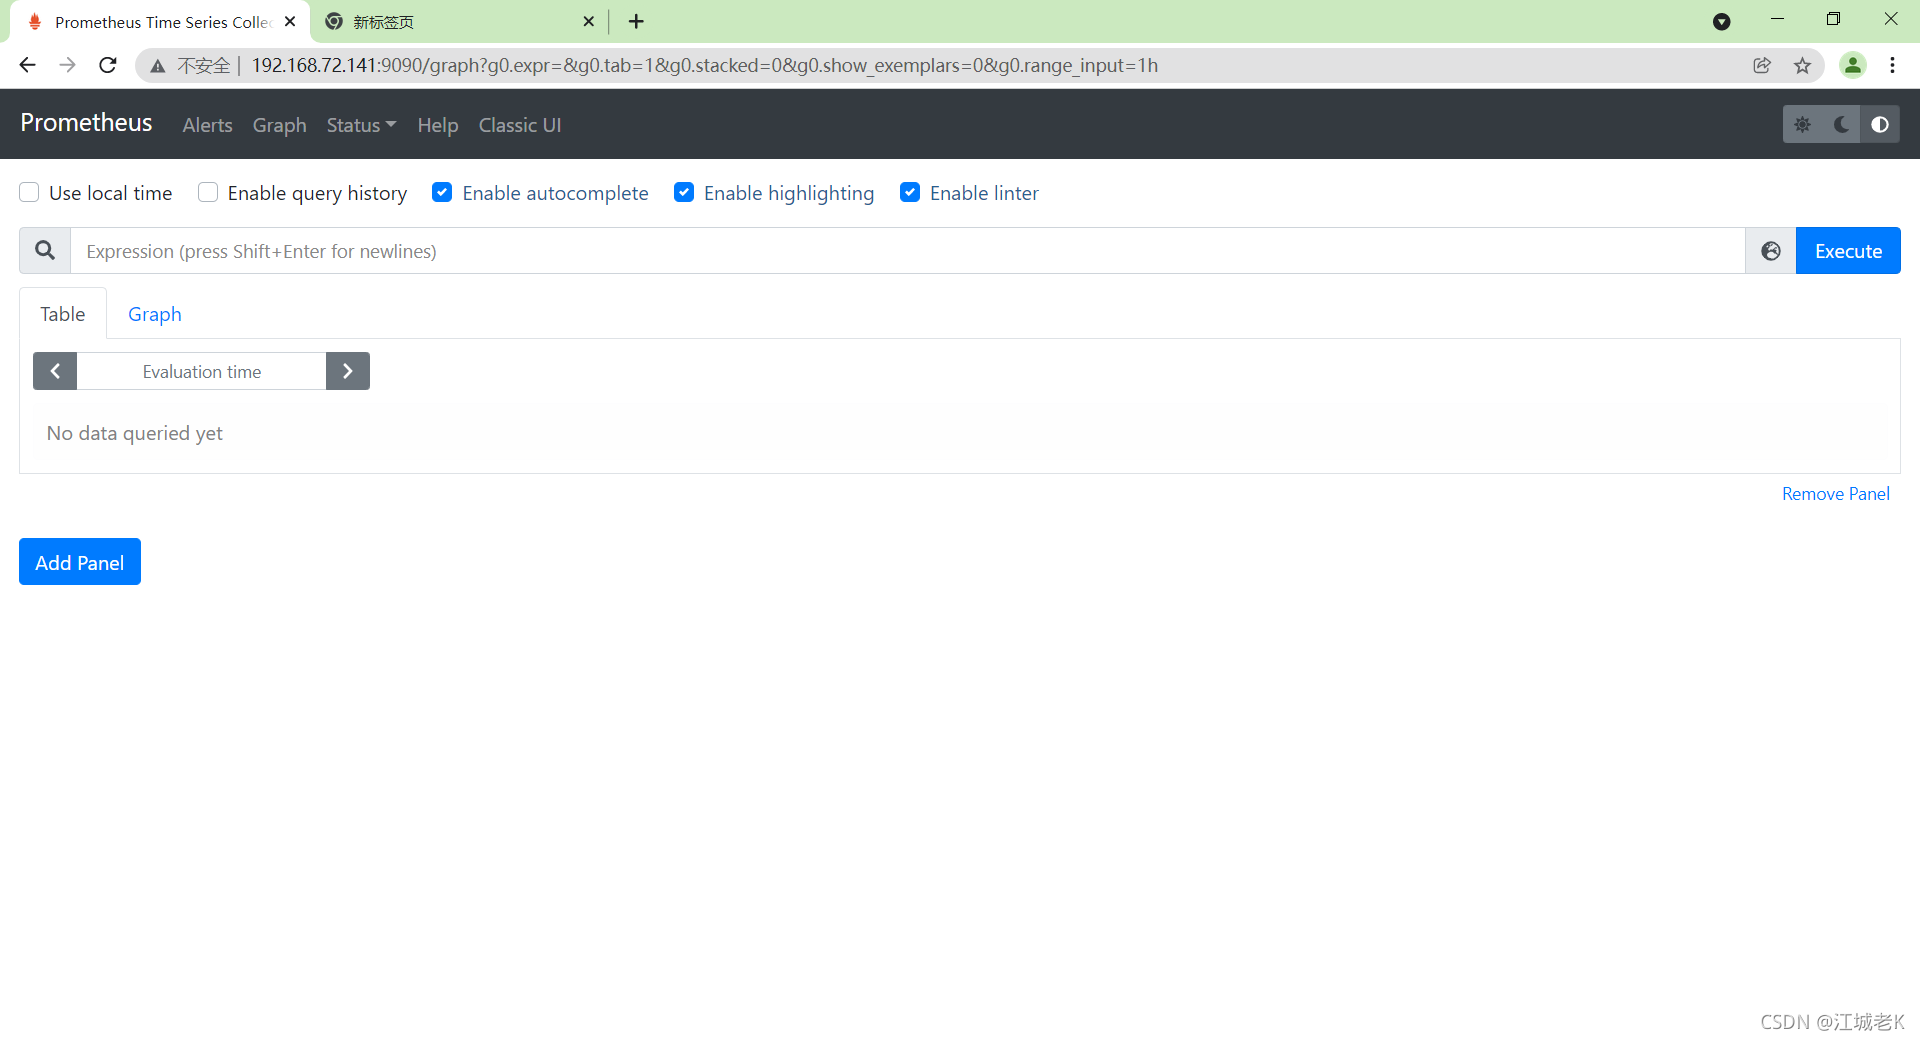1920x1040 pixels.
Task: Click the browser forward arrow
Action: (67, 65)
